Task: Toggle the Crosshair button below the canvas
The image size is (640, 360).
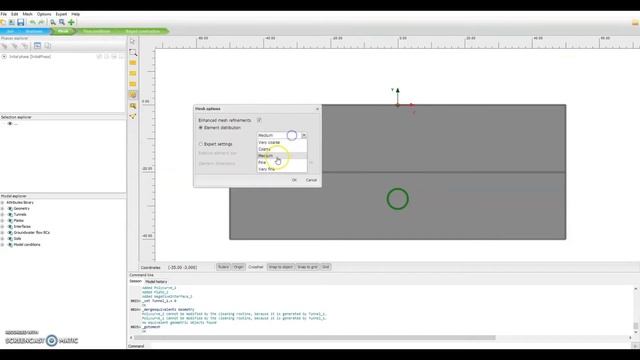Action: coord(256,267)
